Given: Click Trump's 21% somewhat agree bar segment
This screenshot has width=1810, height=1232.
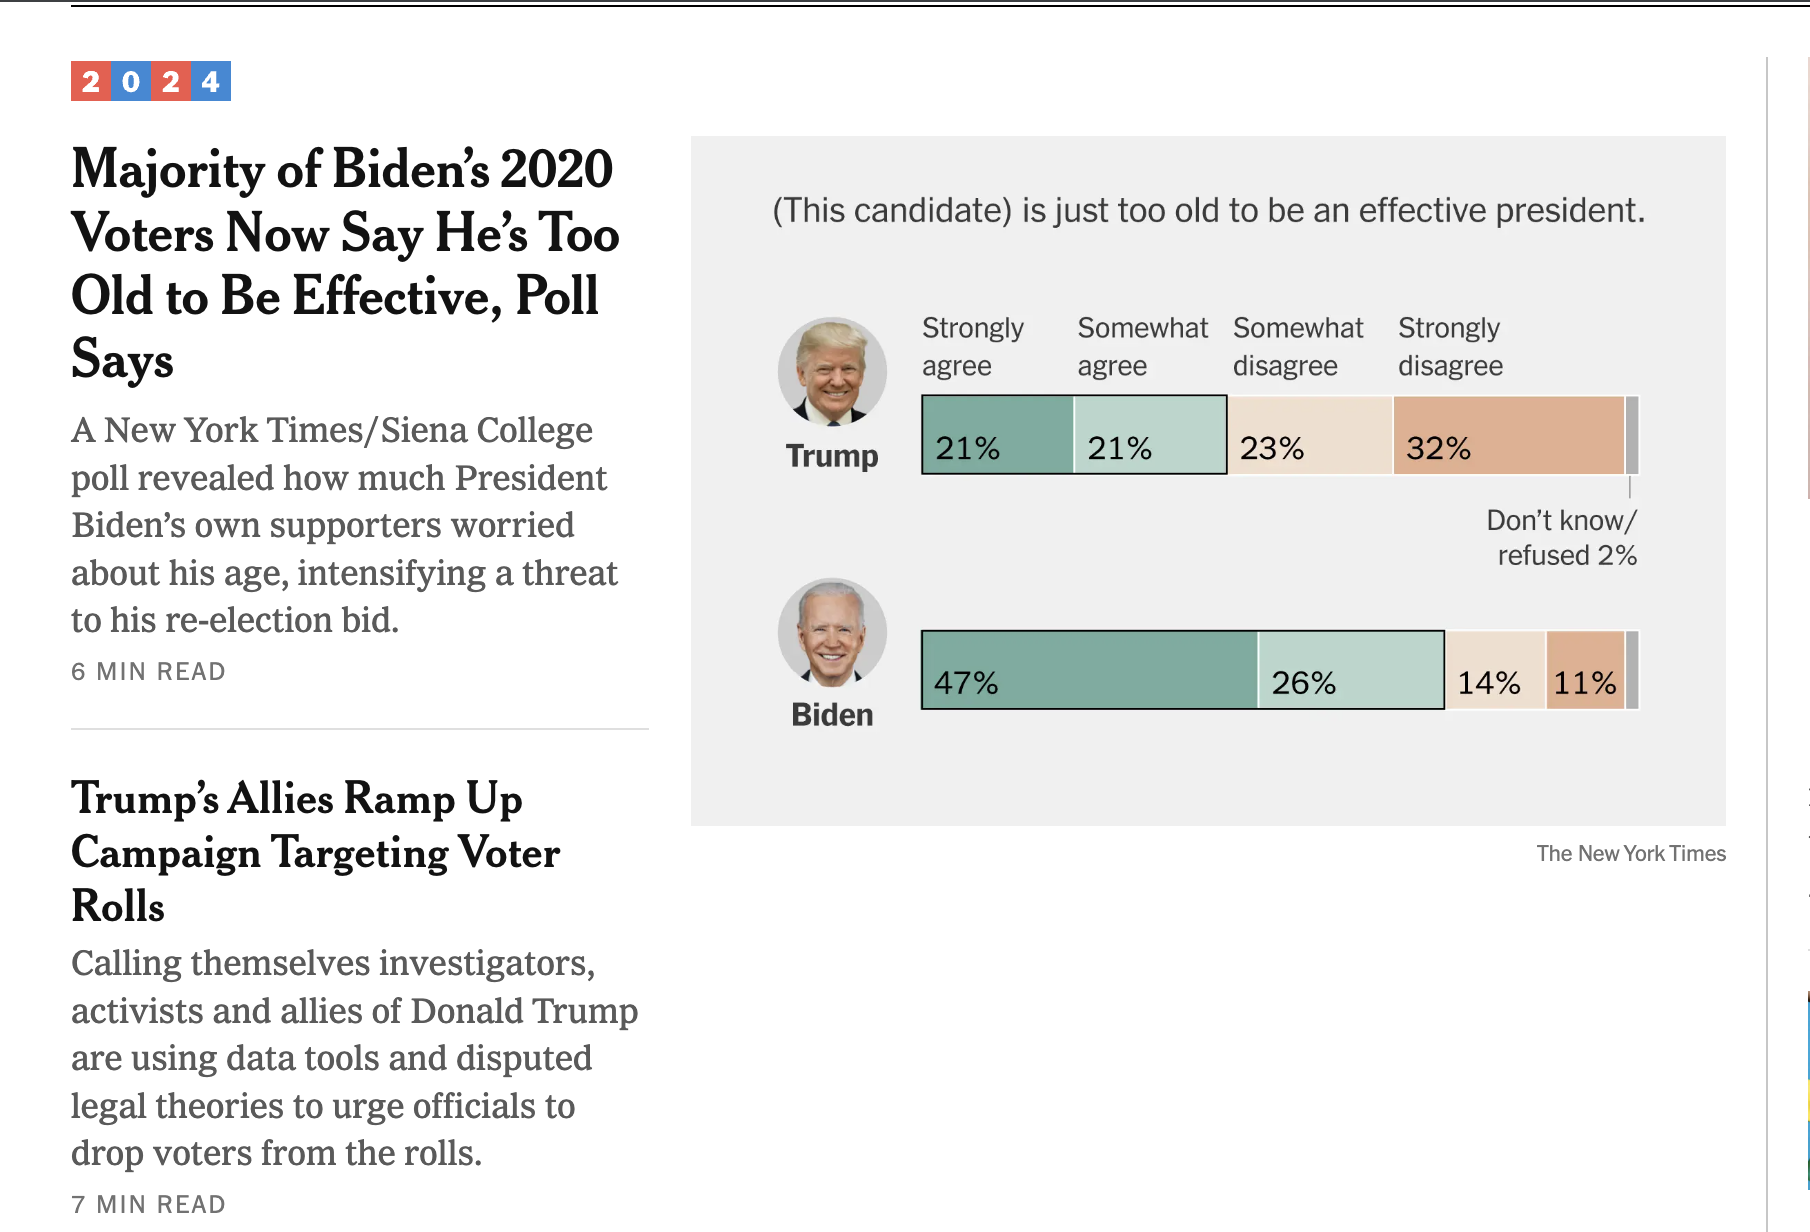Looking at the screenshot, I should pos(1150,435).
